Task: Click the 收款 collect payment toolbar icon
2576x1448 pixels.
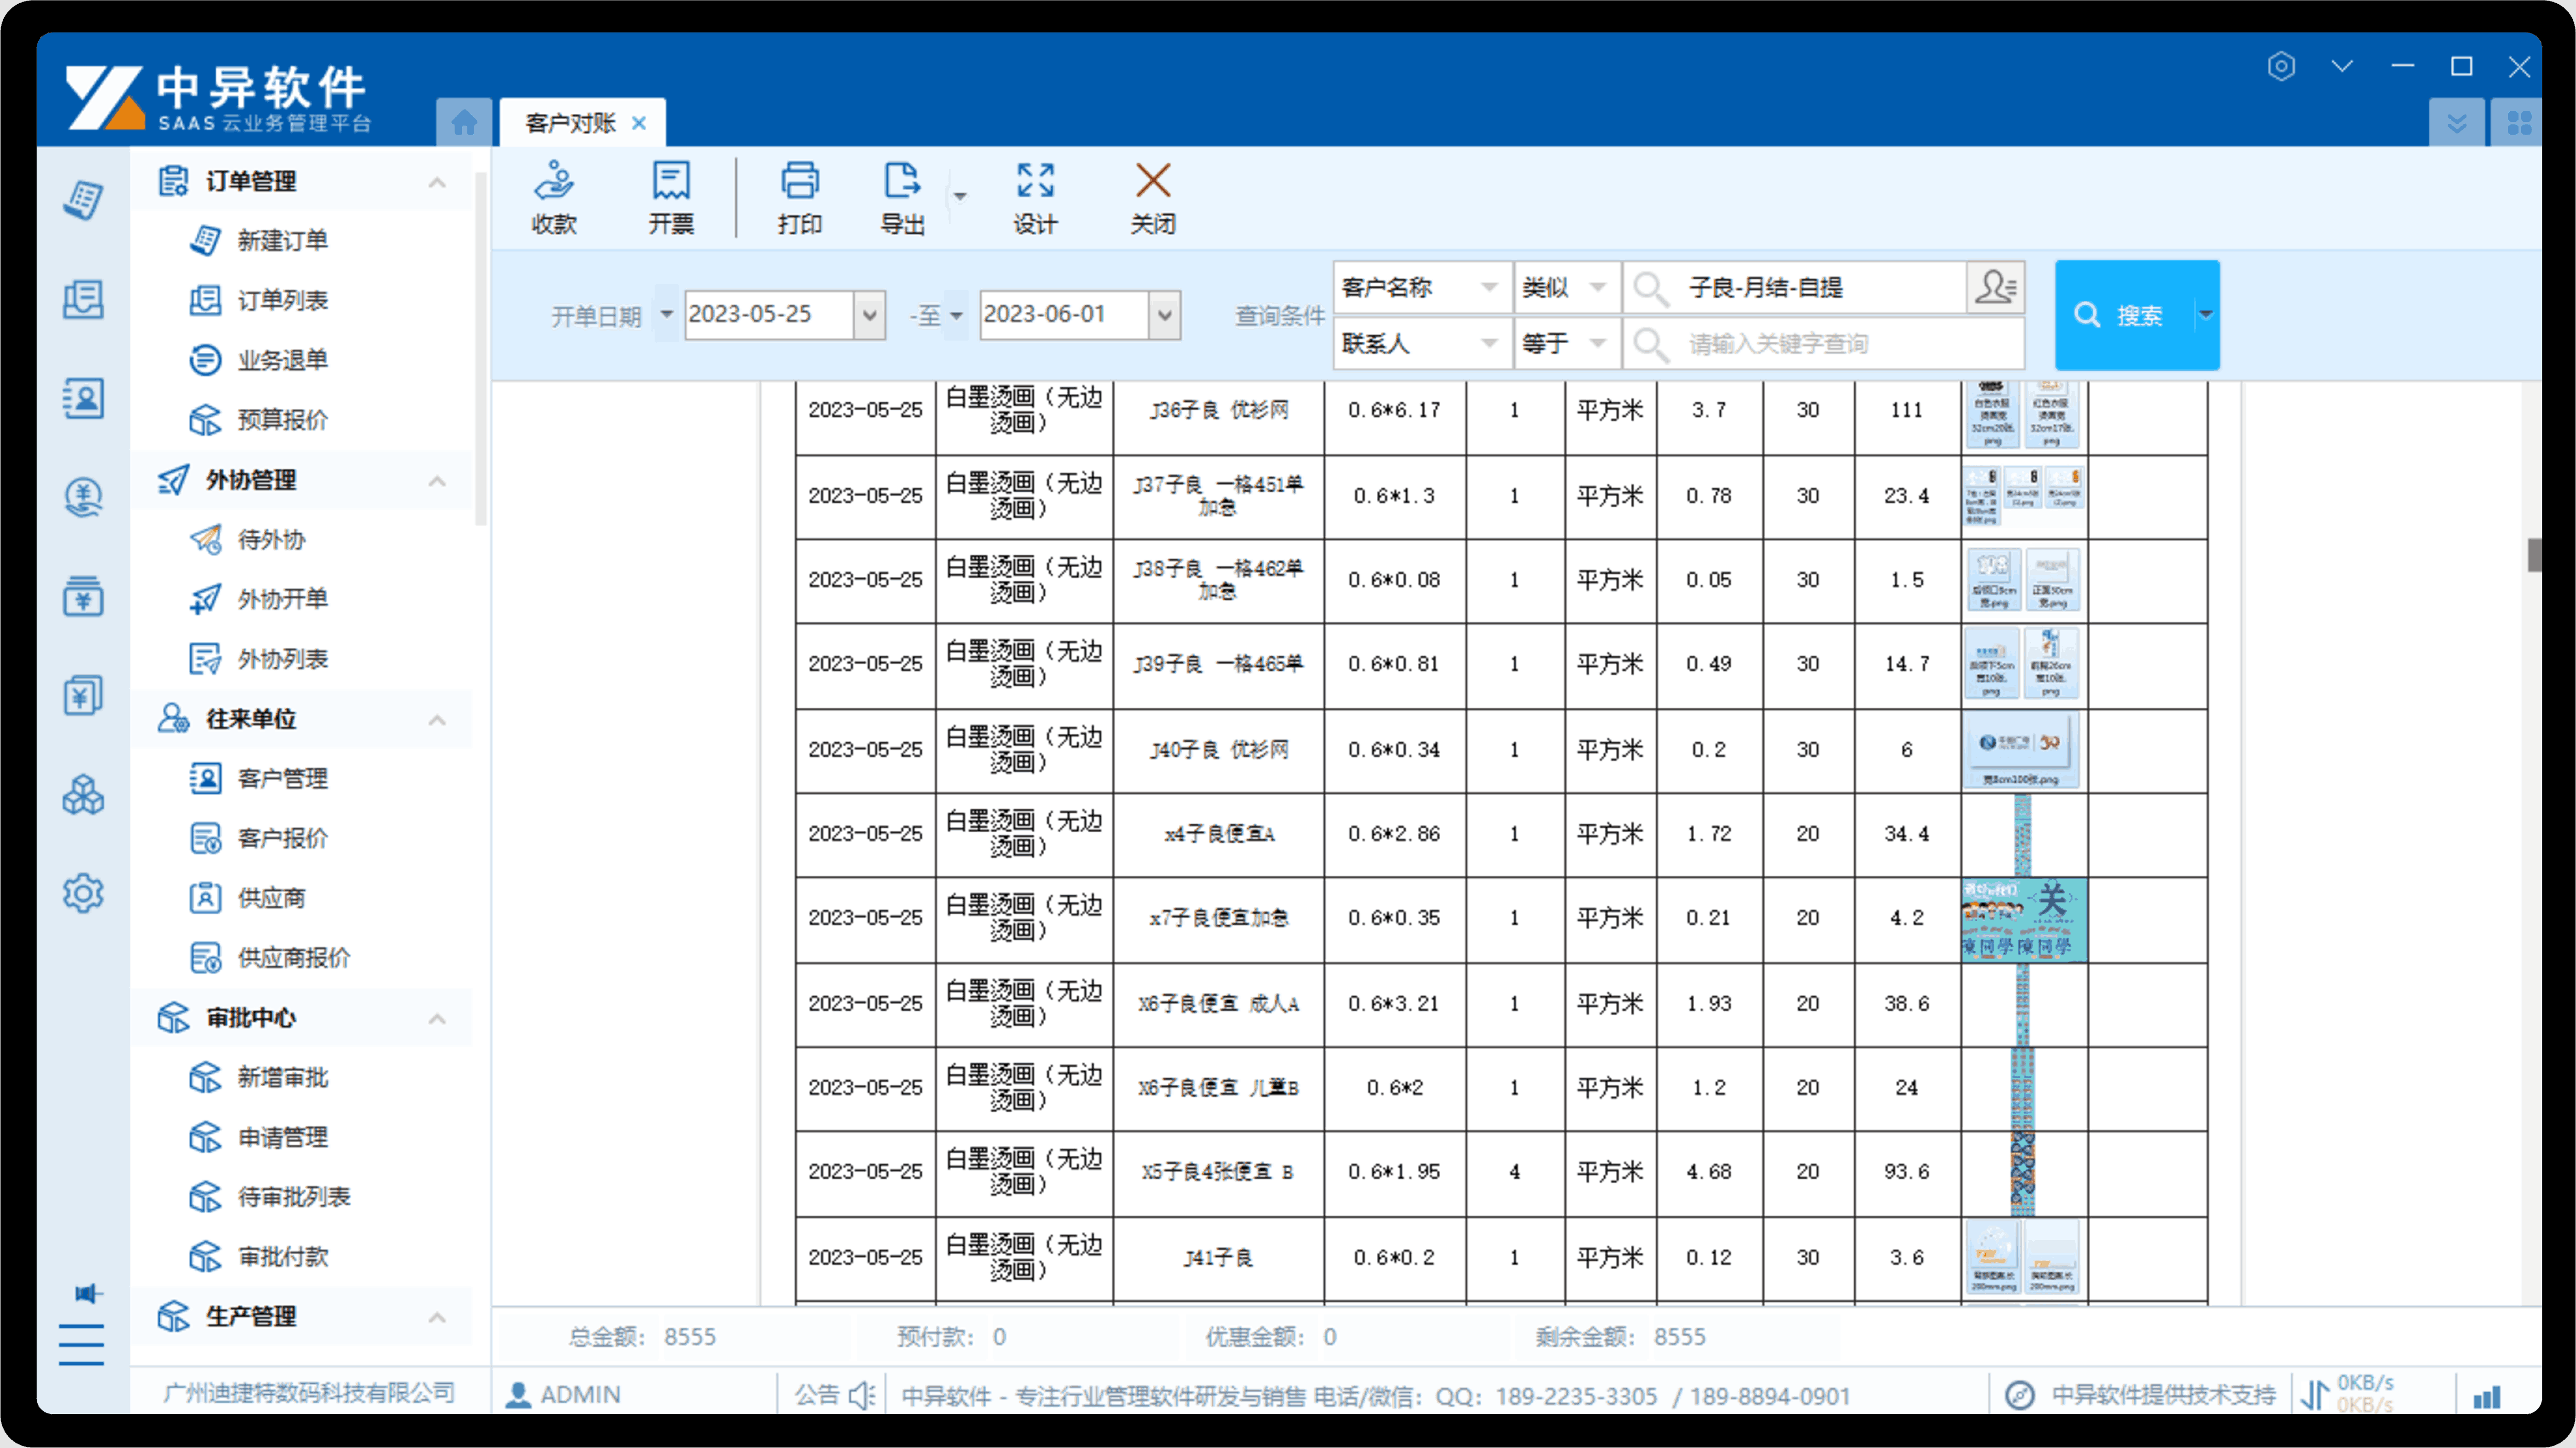Action: [554, 197]
